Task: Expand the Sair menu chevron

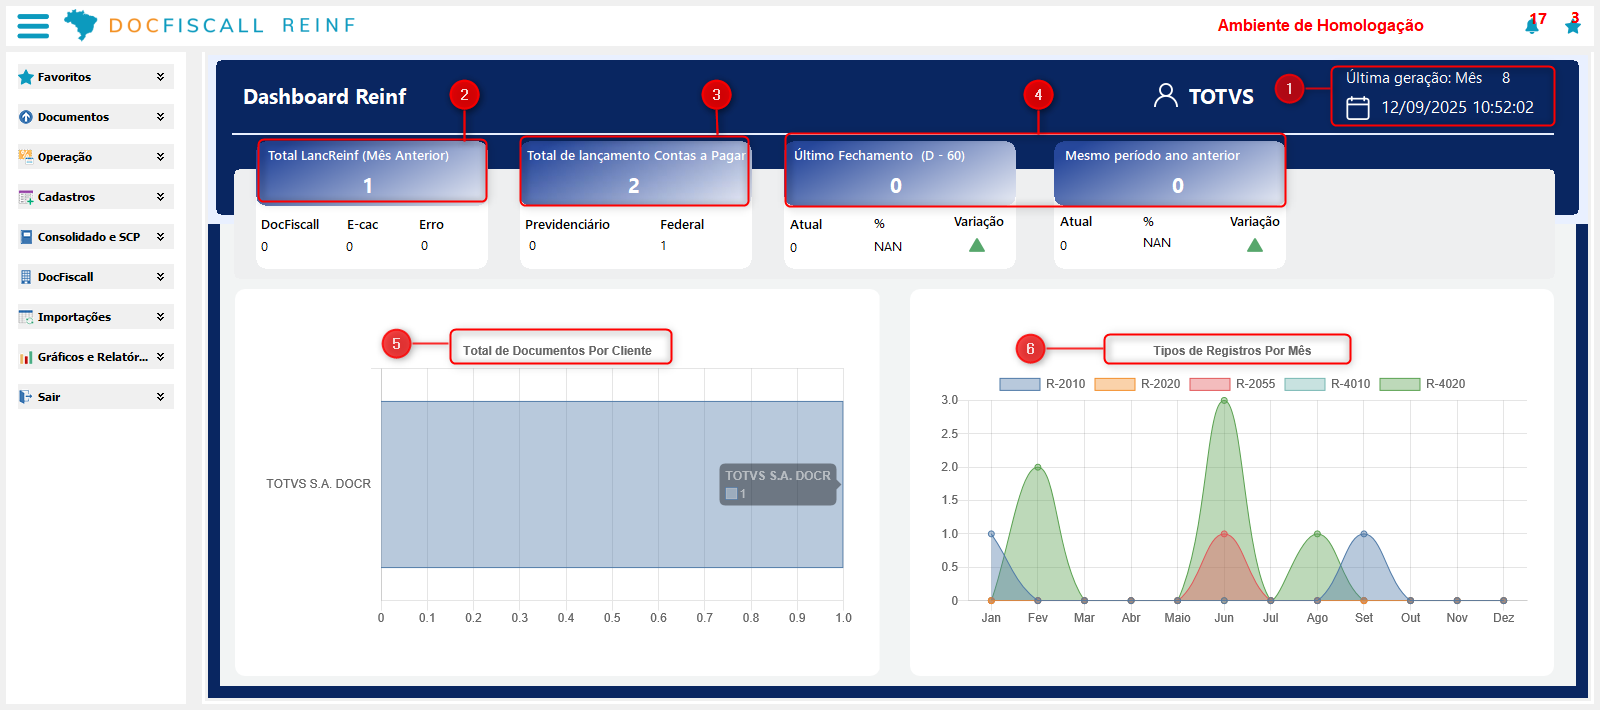Action: coord(160,397)
